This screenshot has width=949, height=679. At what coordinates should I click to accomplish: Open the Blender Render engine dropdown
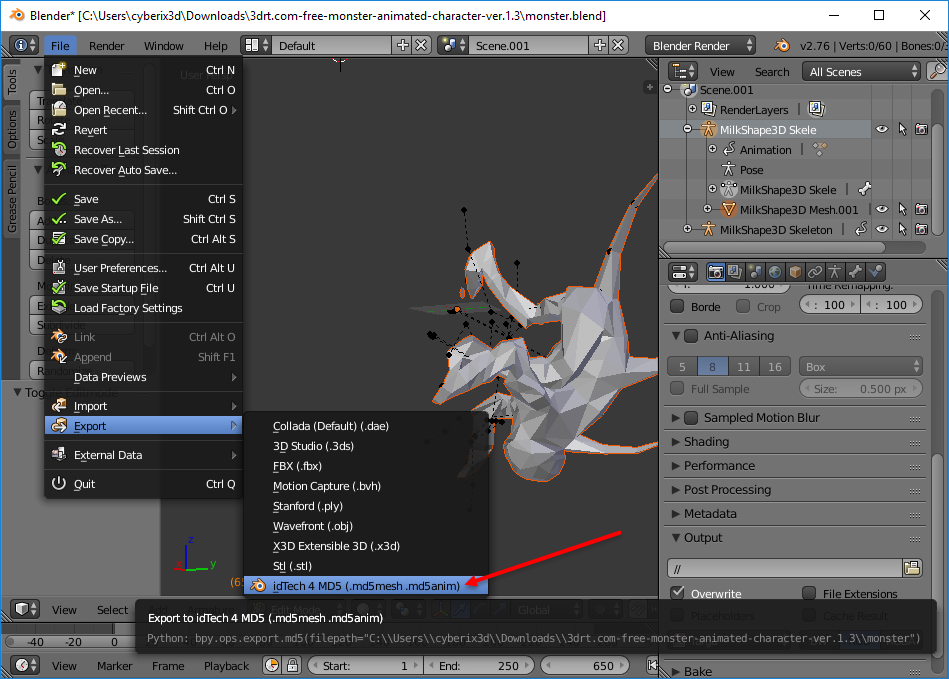700,45
